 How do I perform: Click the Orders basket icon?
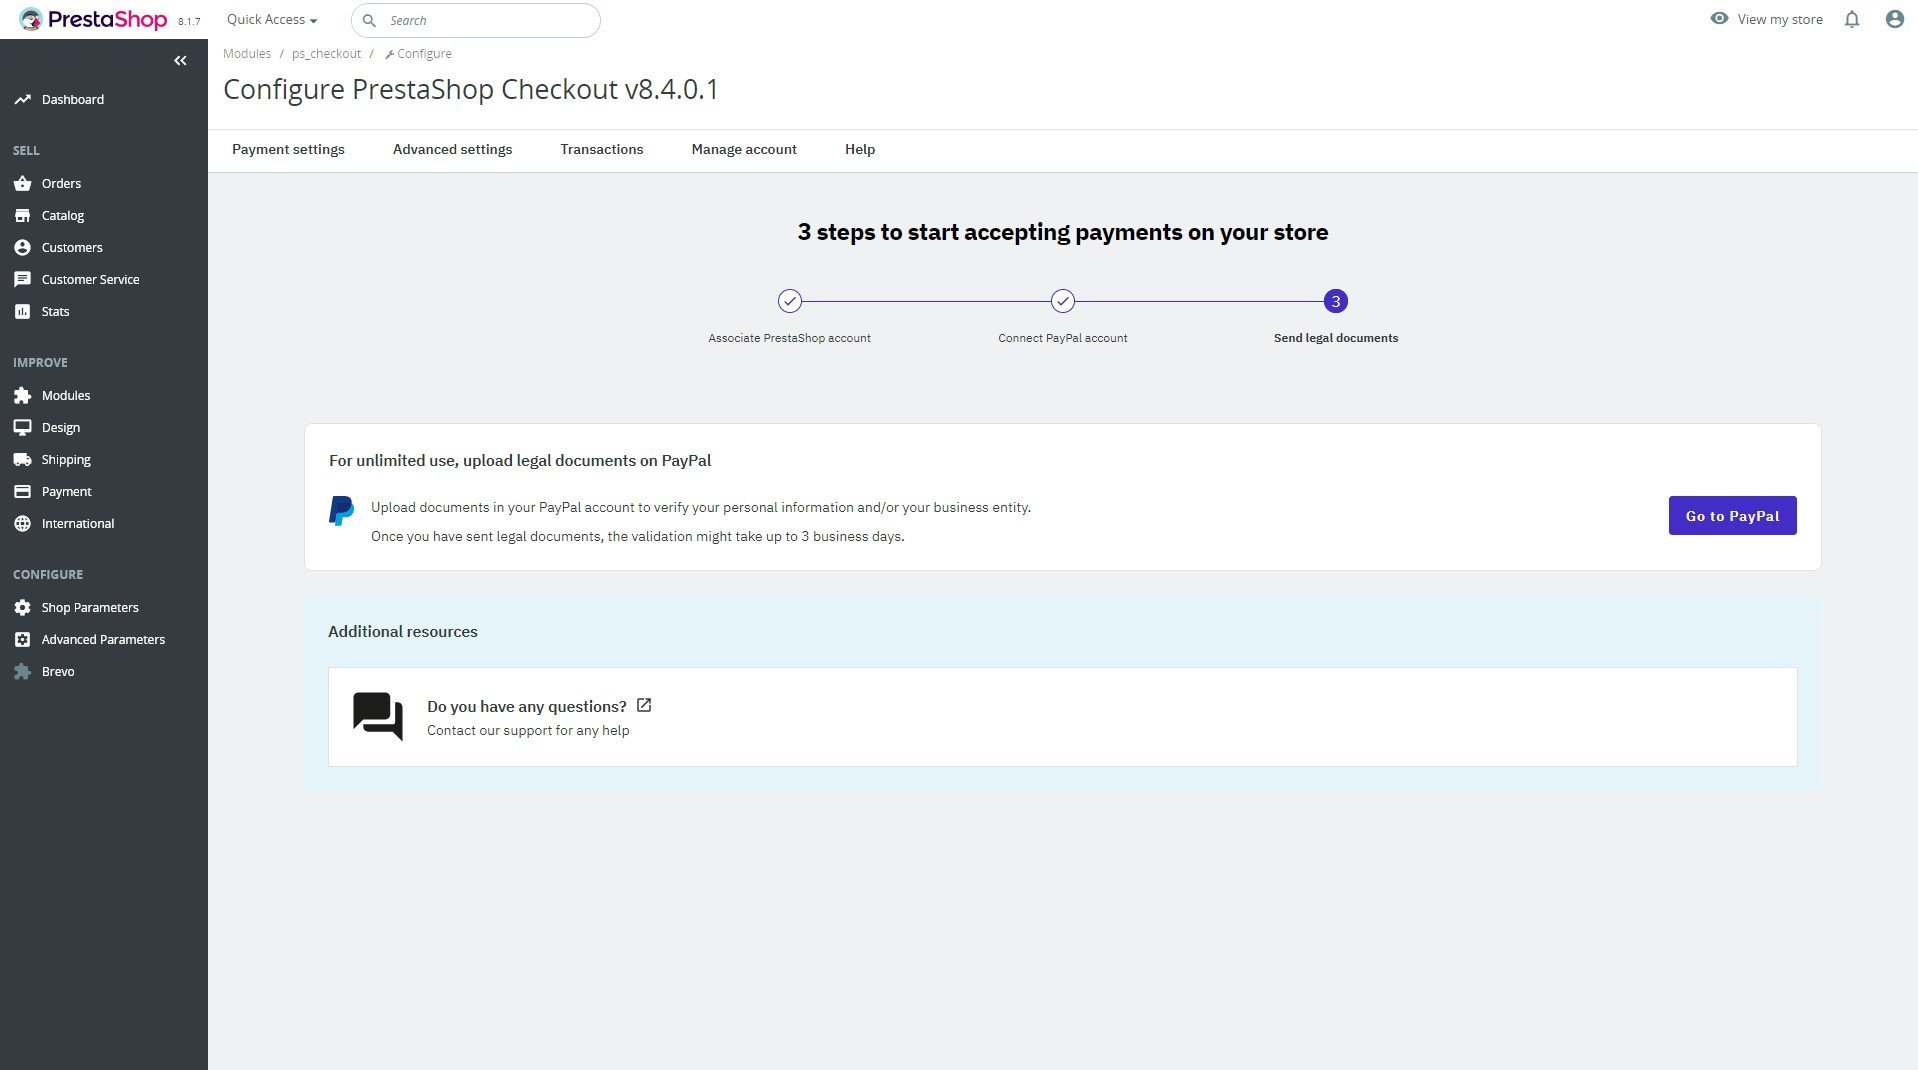coord(22,184)
